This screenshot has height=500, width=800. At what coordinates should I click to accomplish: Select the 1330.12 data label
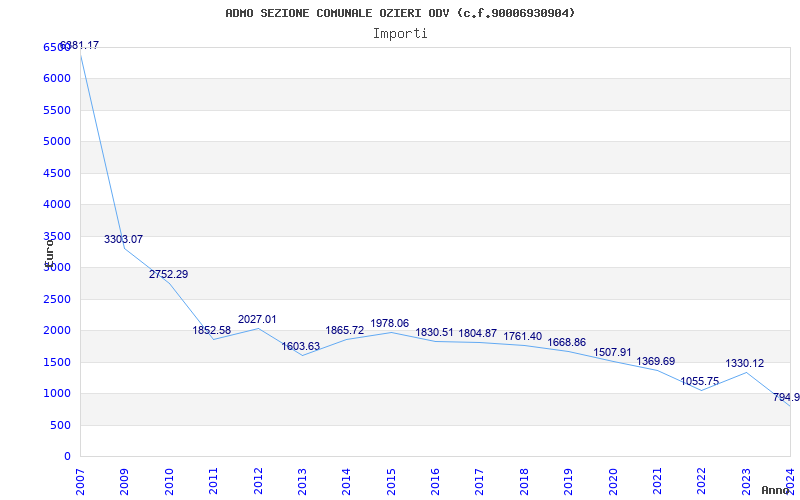[745, 364]
